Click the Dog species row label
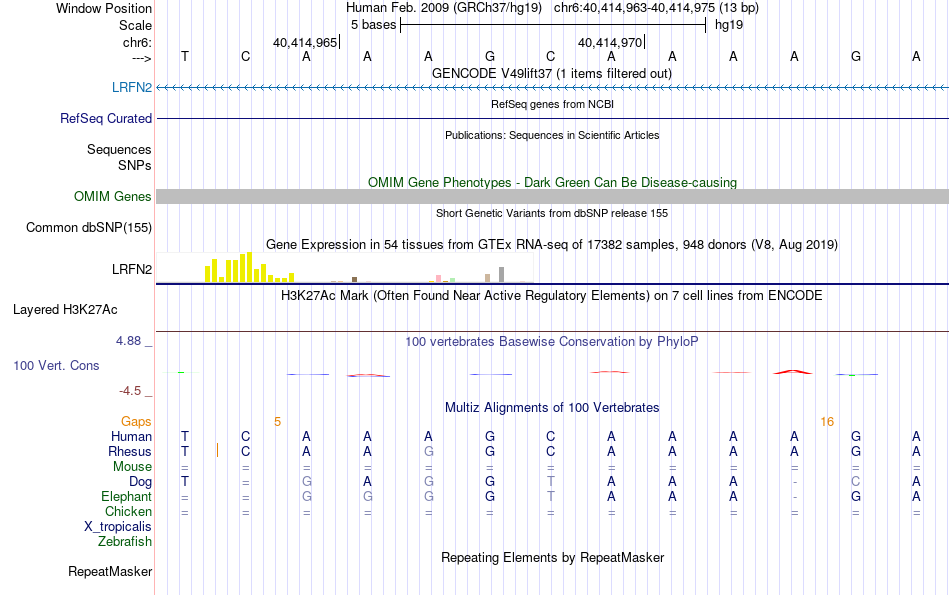Viewport: 950px width, 595px height. point(140,482)
